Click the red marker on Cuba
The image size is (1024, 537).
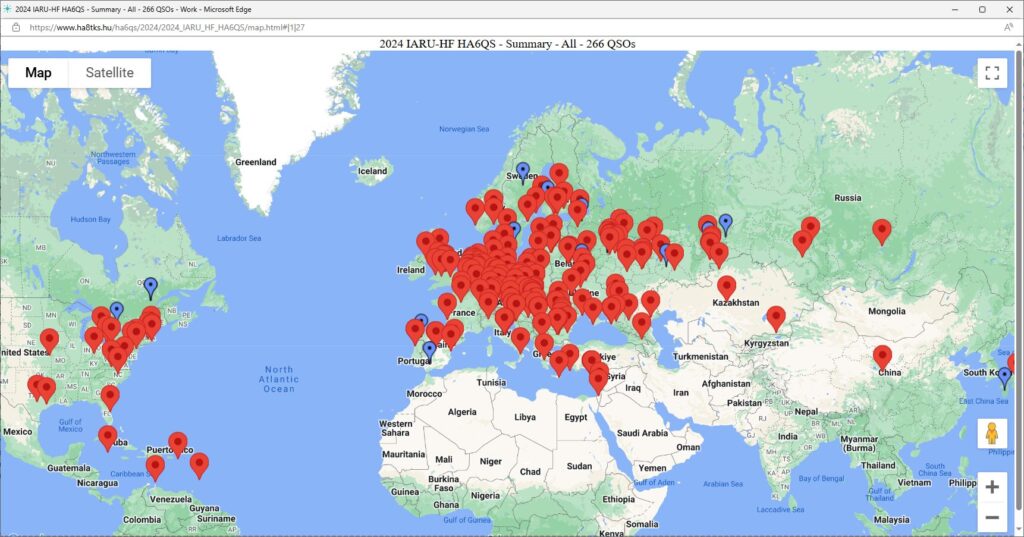pyautogui.click(x=107, y=437)
